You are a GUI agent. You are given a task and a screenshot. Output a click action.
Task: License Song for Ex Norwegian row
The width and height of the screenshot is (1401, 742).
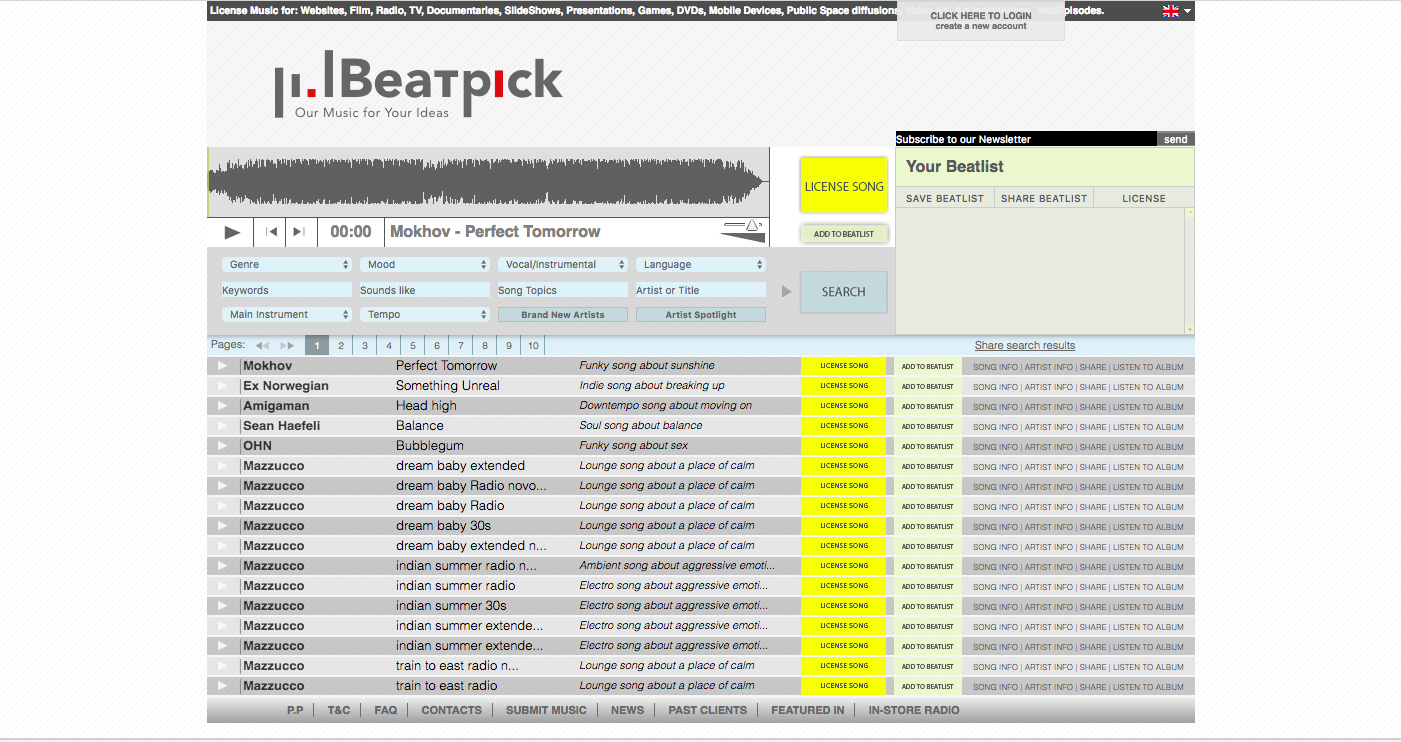[844, 386]
